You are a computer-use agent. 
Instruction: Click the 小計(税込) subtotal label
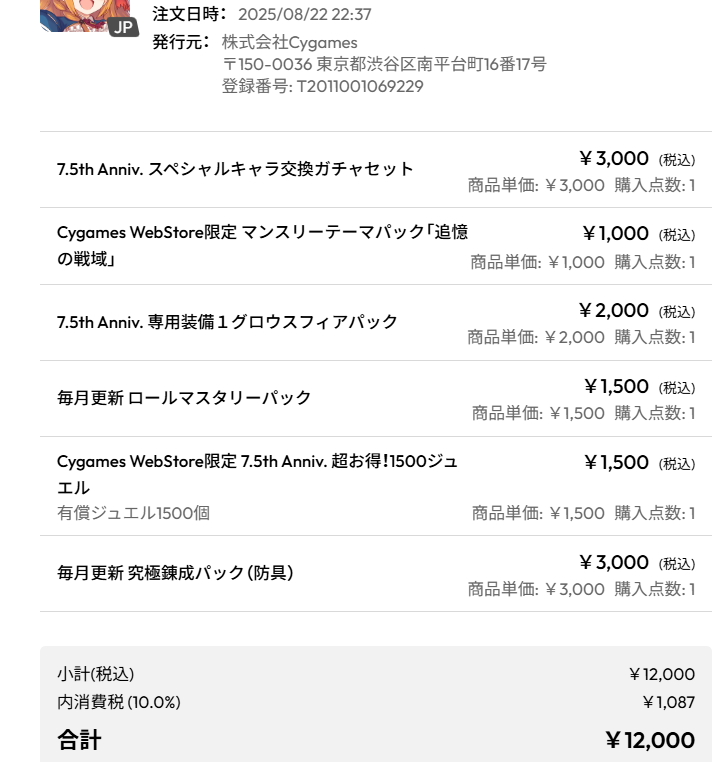click(96, 674)
